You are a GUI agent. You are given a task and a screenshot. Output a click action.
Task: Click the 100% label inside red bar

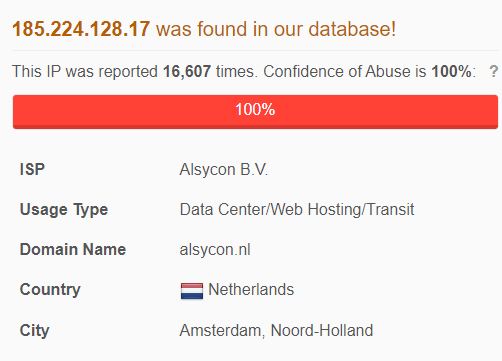pyautogui.click(x=255, y=109)
